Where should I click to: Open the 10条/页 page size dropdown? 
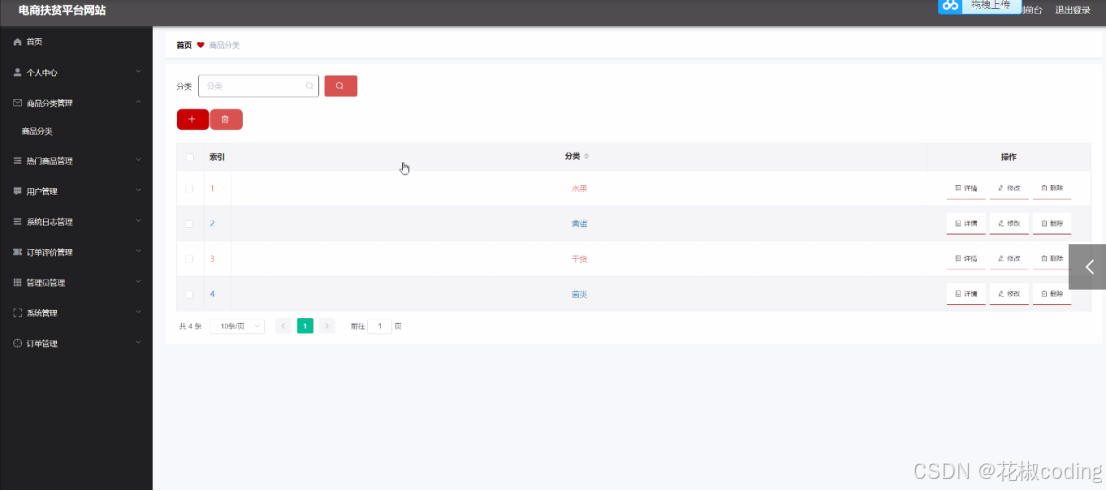click(x=238, y=326)
